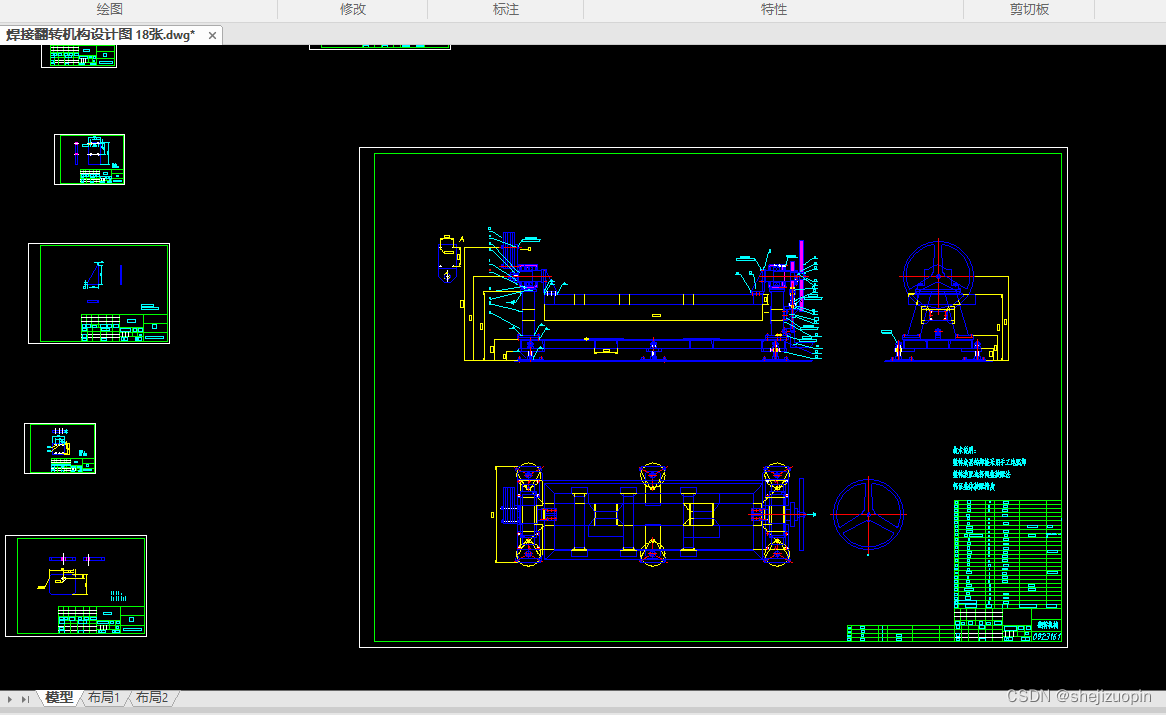The image size is (1166, 715).
Task: Close the 焊接翻转机构设计图 18张.dwg tab
Action: [x=213, y=35]
